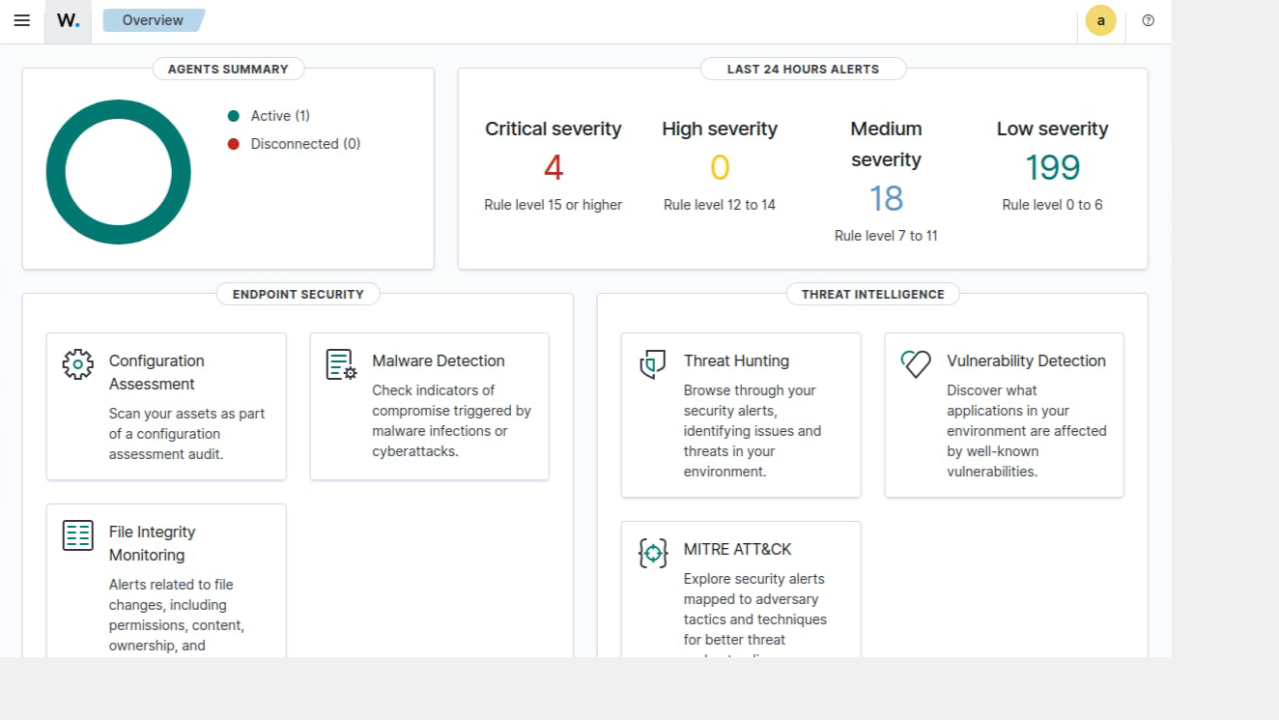
Task: Click the Active (1) agents legend
Action: point(269,116)
